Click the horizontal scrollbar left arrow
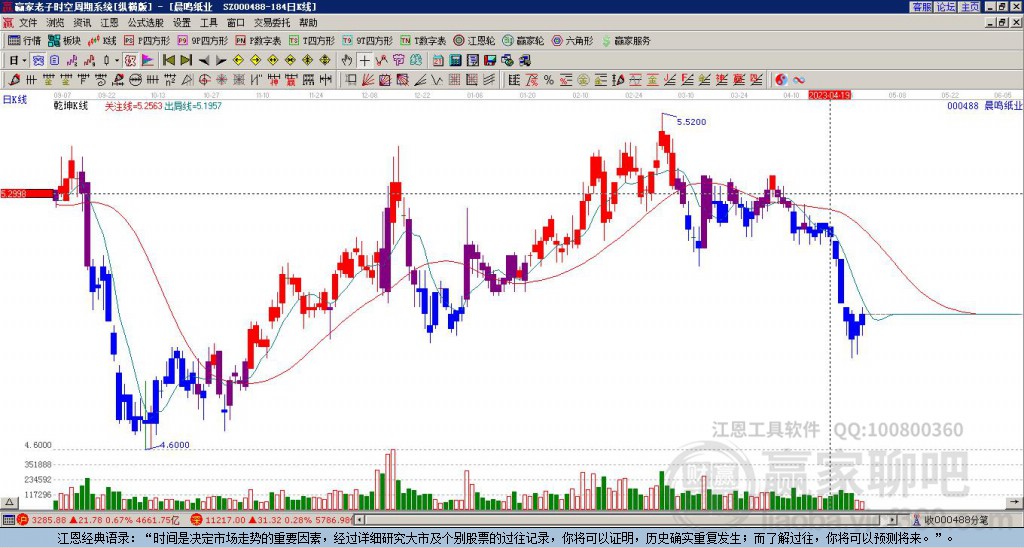The height and width of the screenshot is (548, 1024). point(360,520)
